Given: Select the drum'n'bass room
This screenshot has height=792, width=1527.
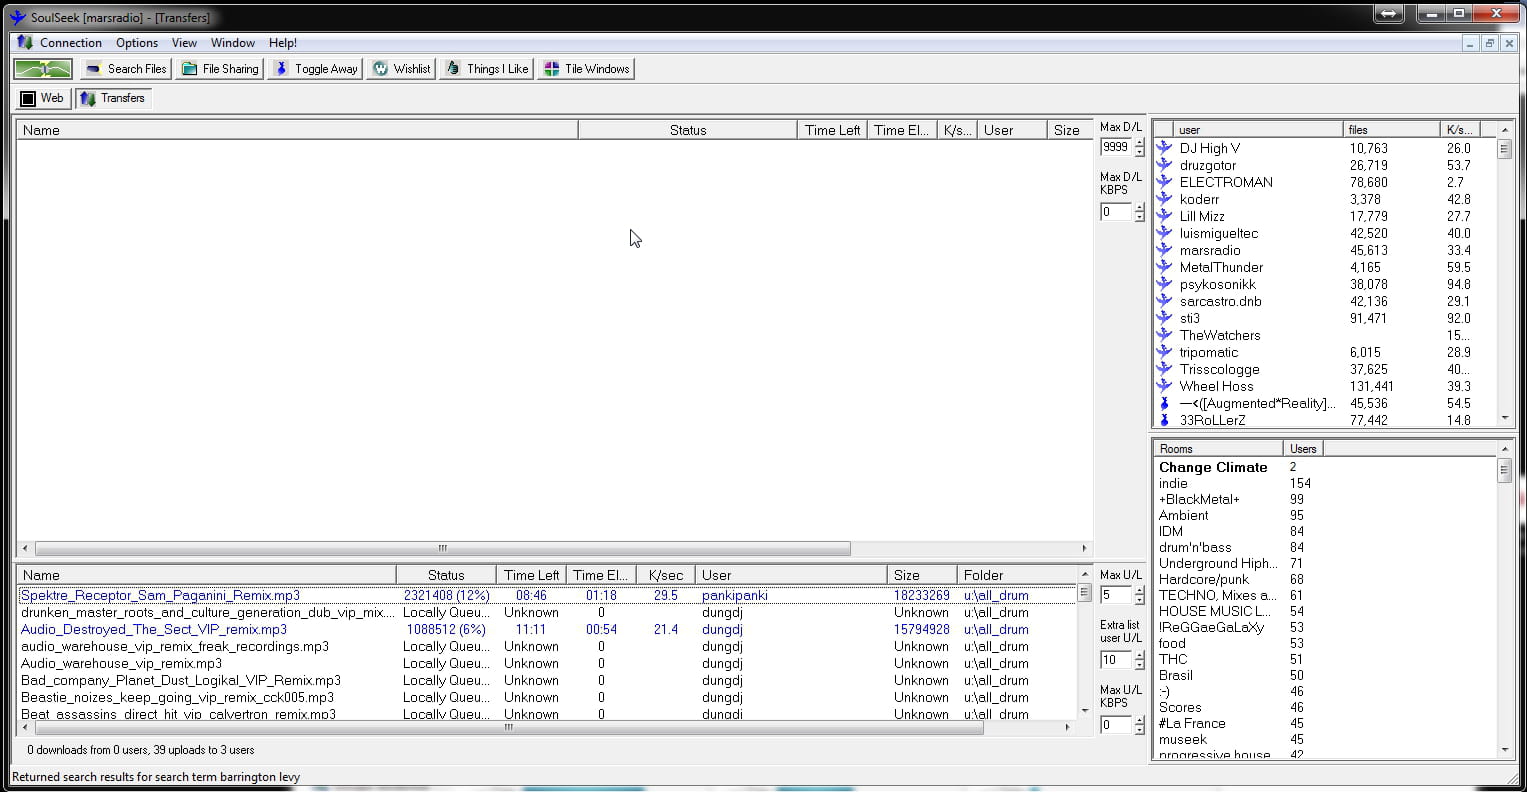Looking at the screenshot, I should coord(1195,547).
